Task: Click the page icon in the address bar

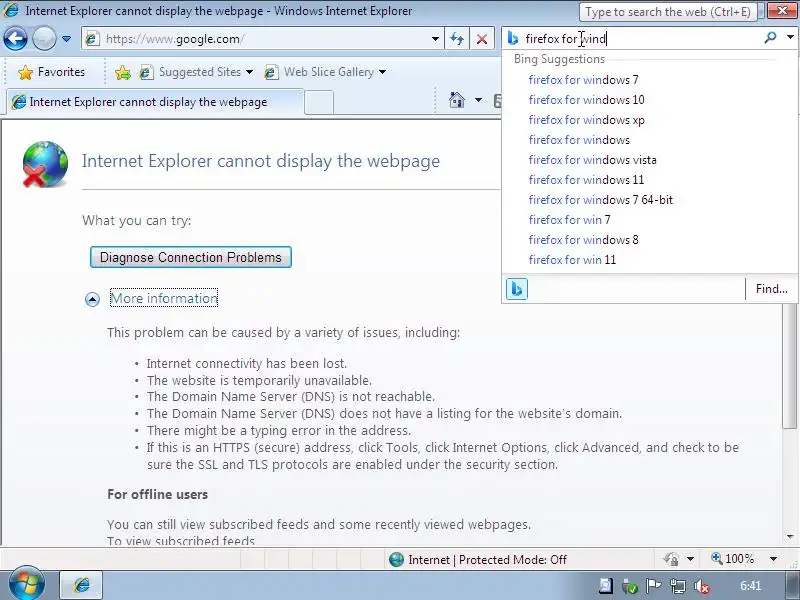Action: click(x=92, y=39)
